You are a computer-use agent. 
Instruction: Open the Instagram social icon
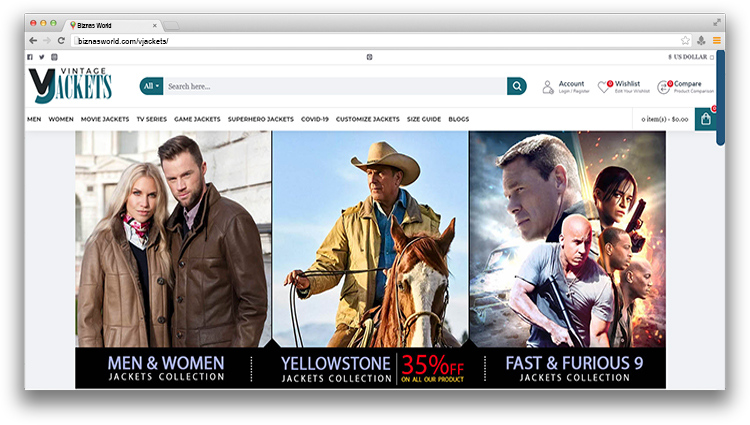point(54,57)
